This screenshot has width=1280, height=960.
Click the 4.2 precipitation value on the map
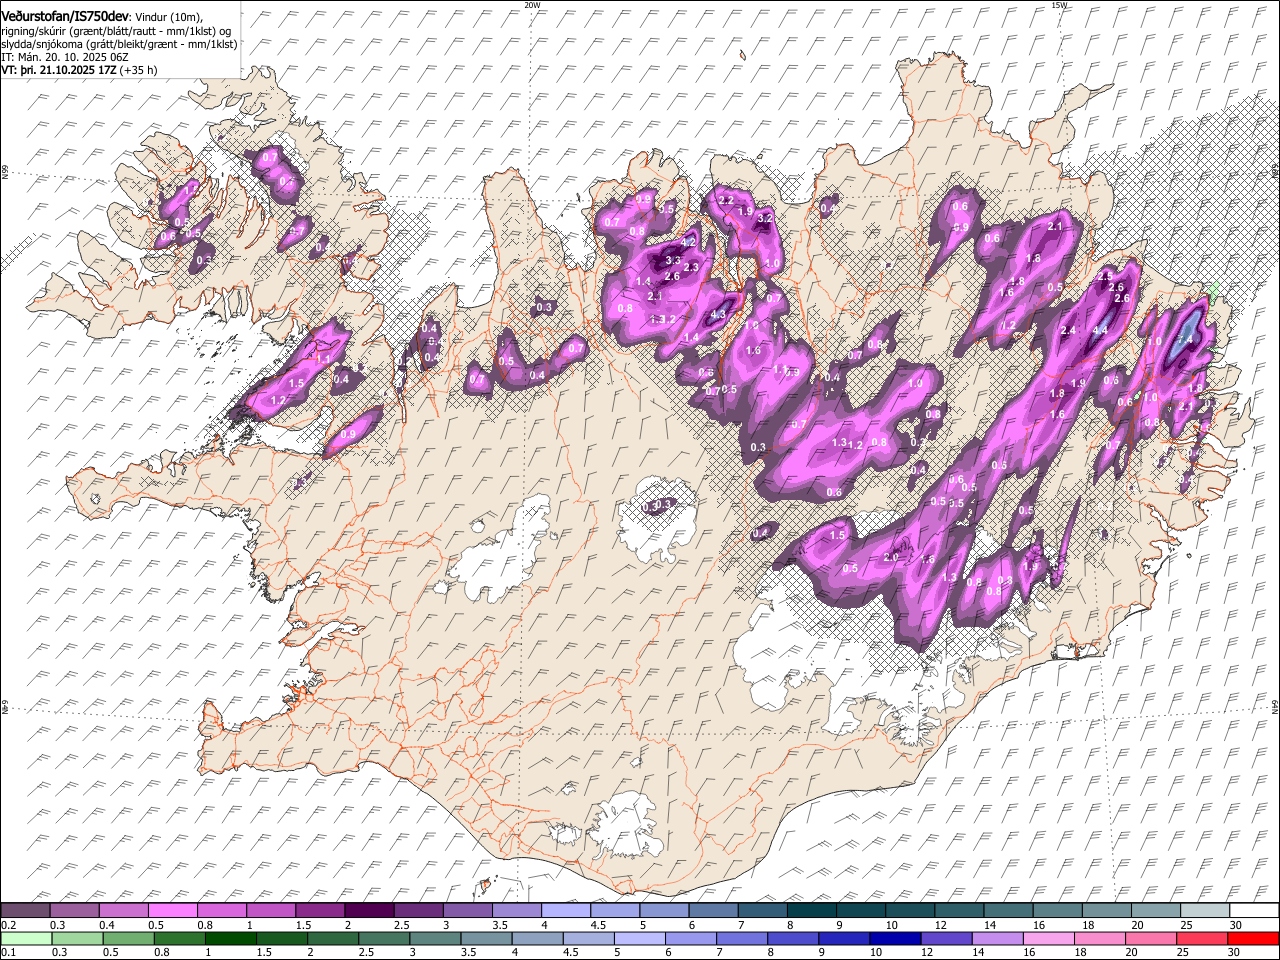pyautogui.click(x=688, y=243)
